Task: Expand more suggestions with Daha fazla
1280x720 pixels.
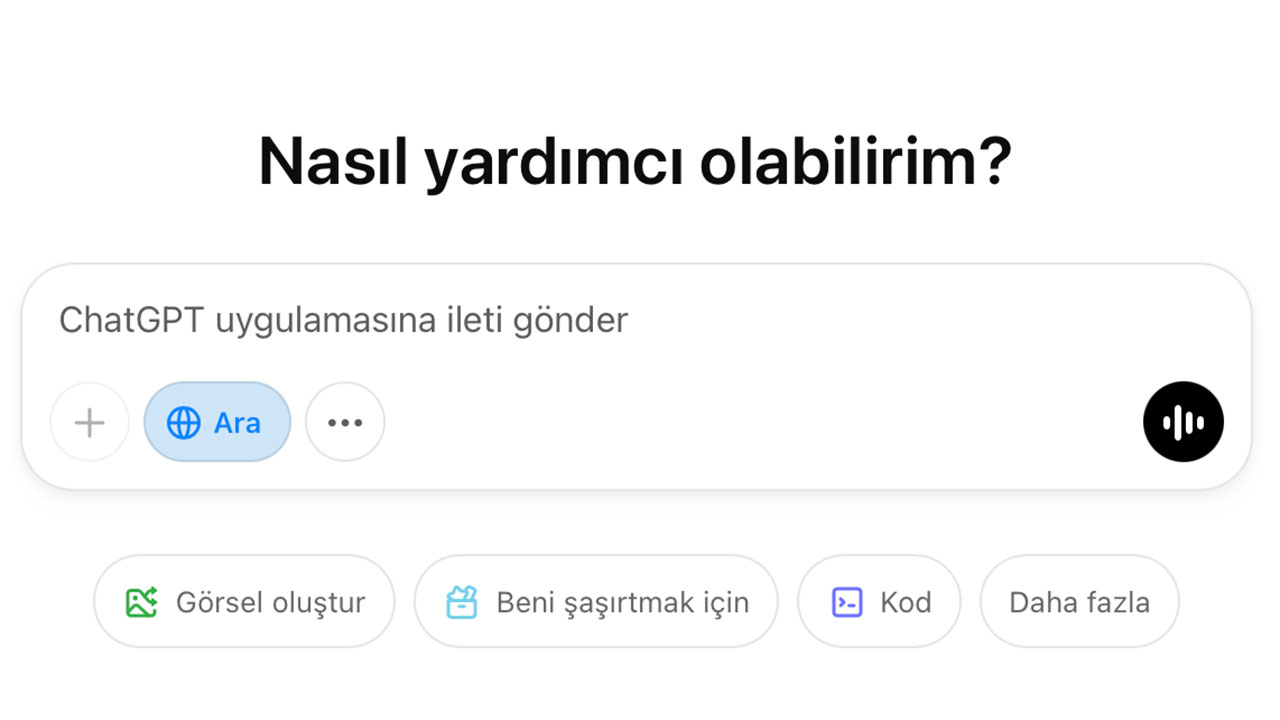Action: coord(1079,602)
